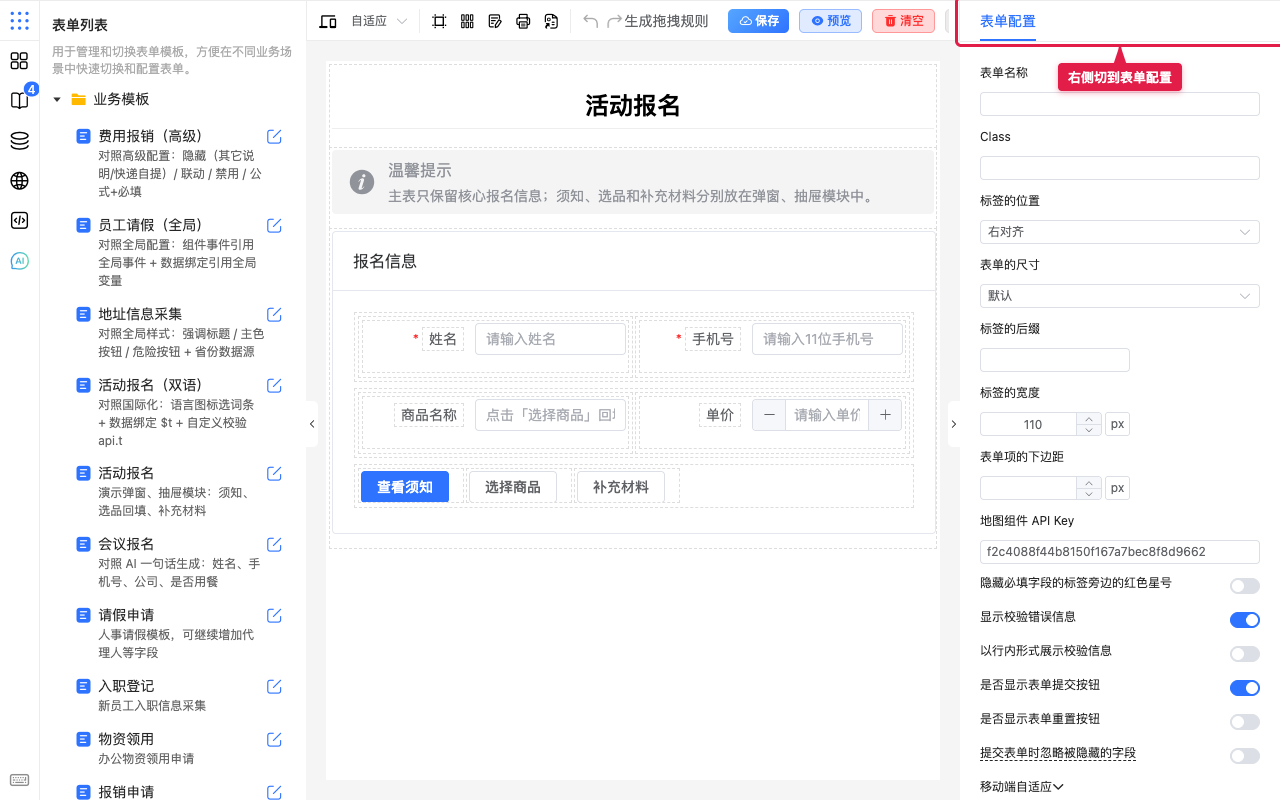This screenshot has height=800, width=1280.
Task: Click the edit note icon in toolbar
Action: click(495, 21)
